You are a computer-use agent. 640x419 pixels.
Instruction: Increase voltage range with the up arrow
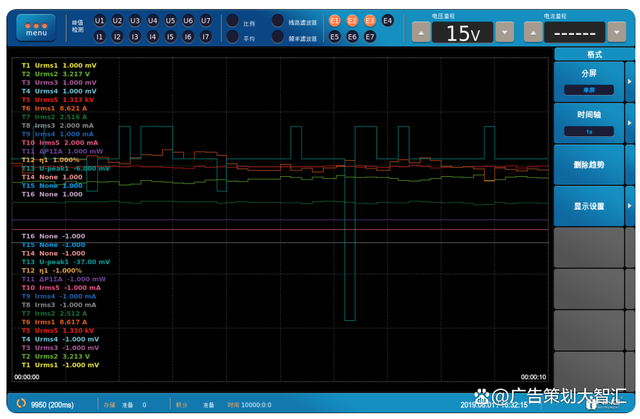(x=421, y=32)
